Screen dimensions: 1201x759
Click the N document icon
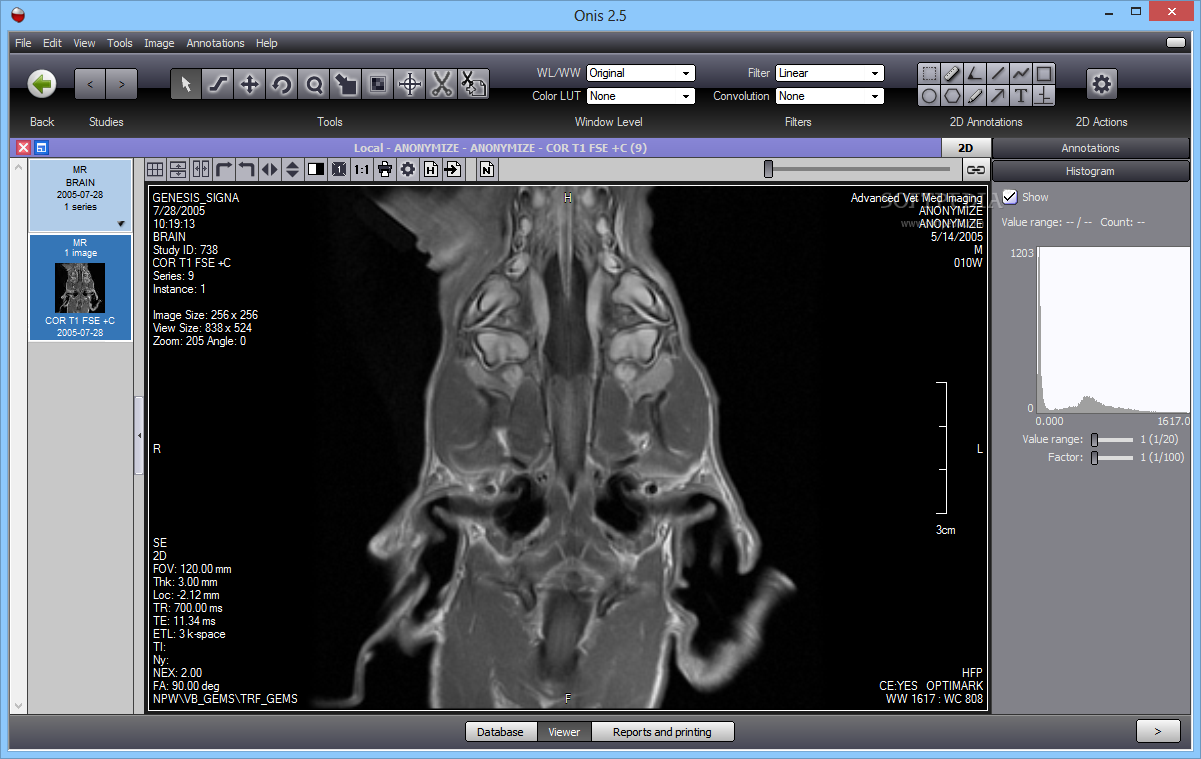point(487,170)
